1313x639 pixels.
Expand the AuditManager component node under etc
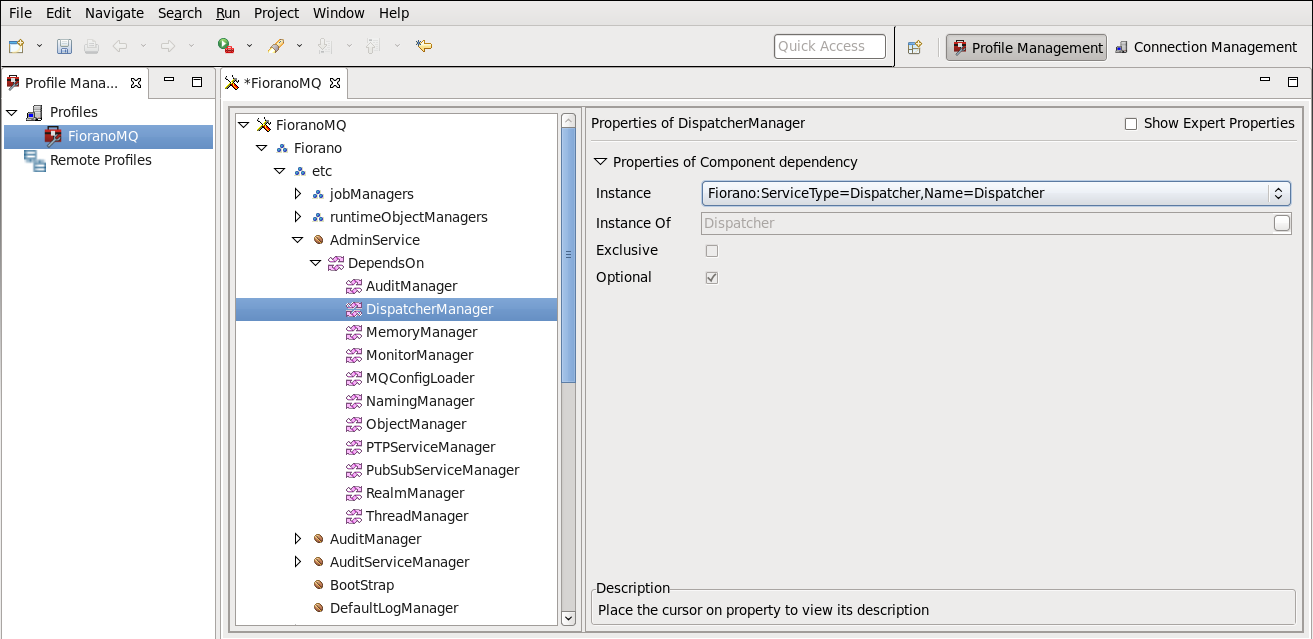tap(298, 539)
